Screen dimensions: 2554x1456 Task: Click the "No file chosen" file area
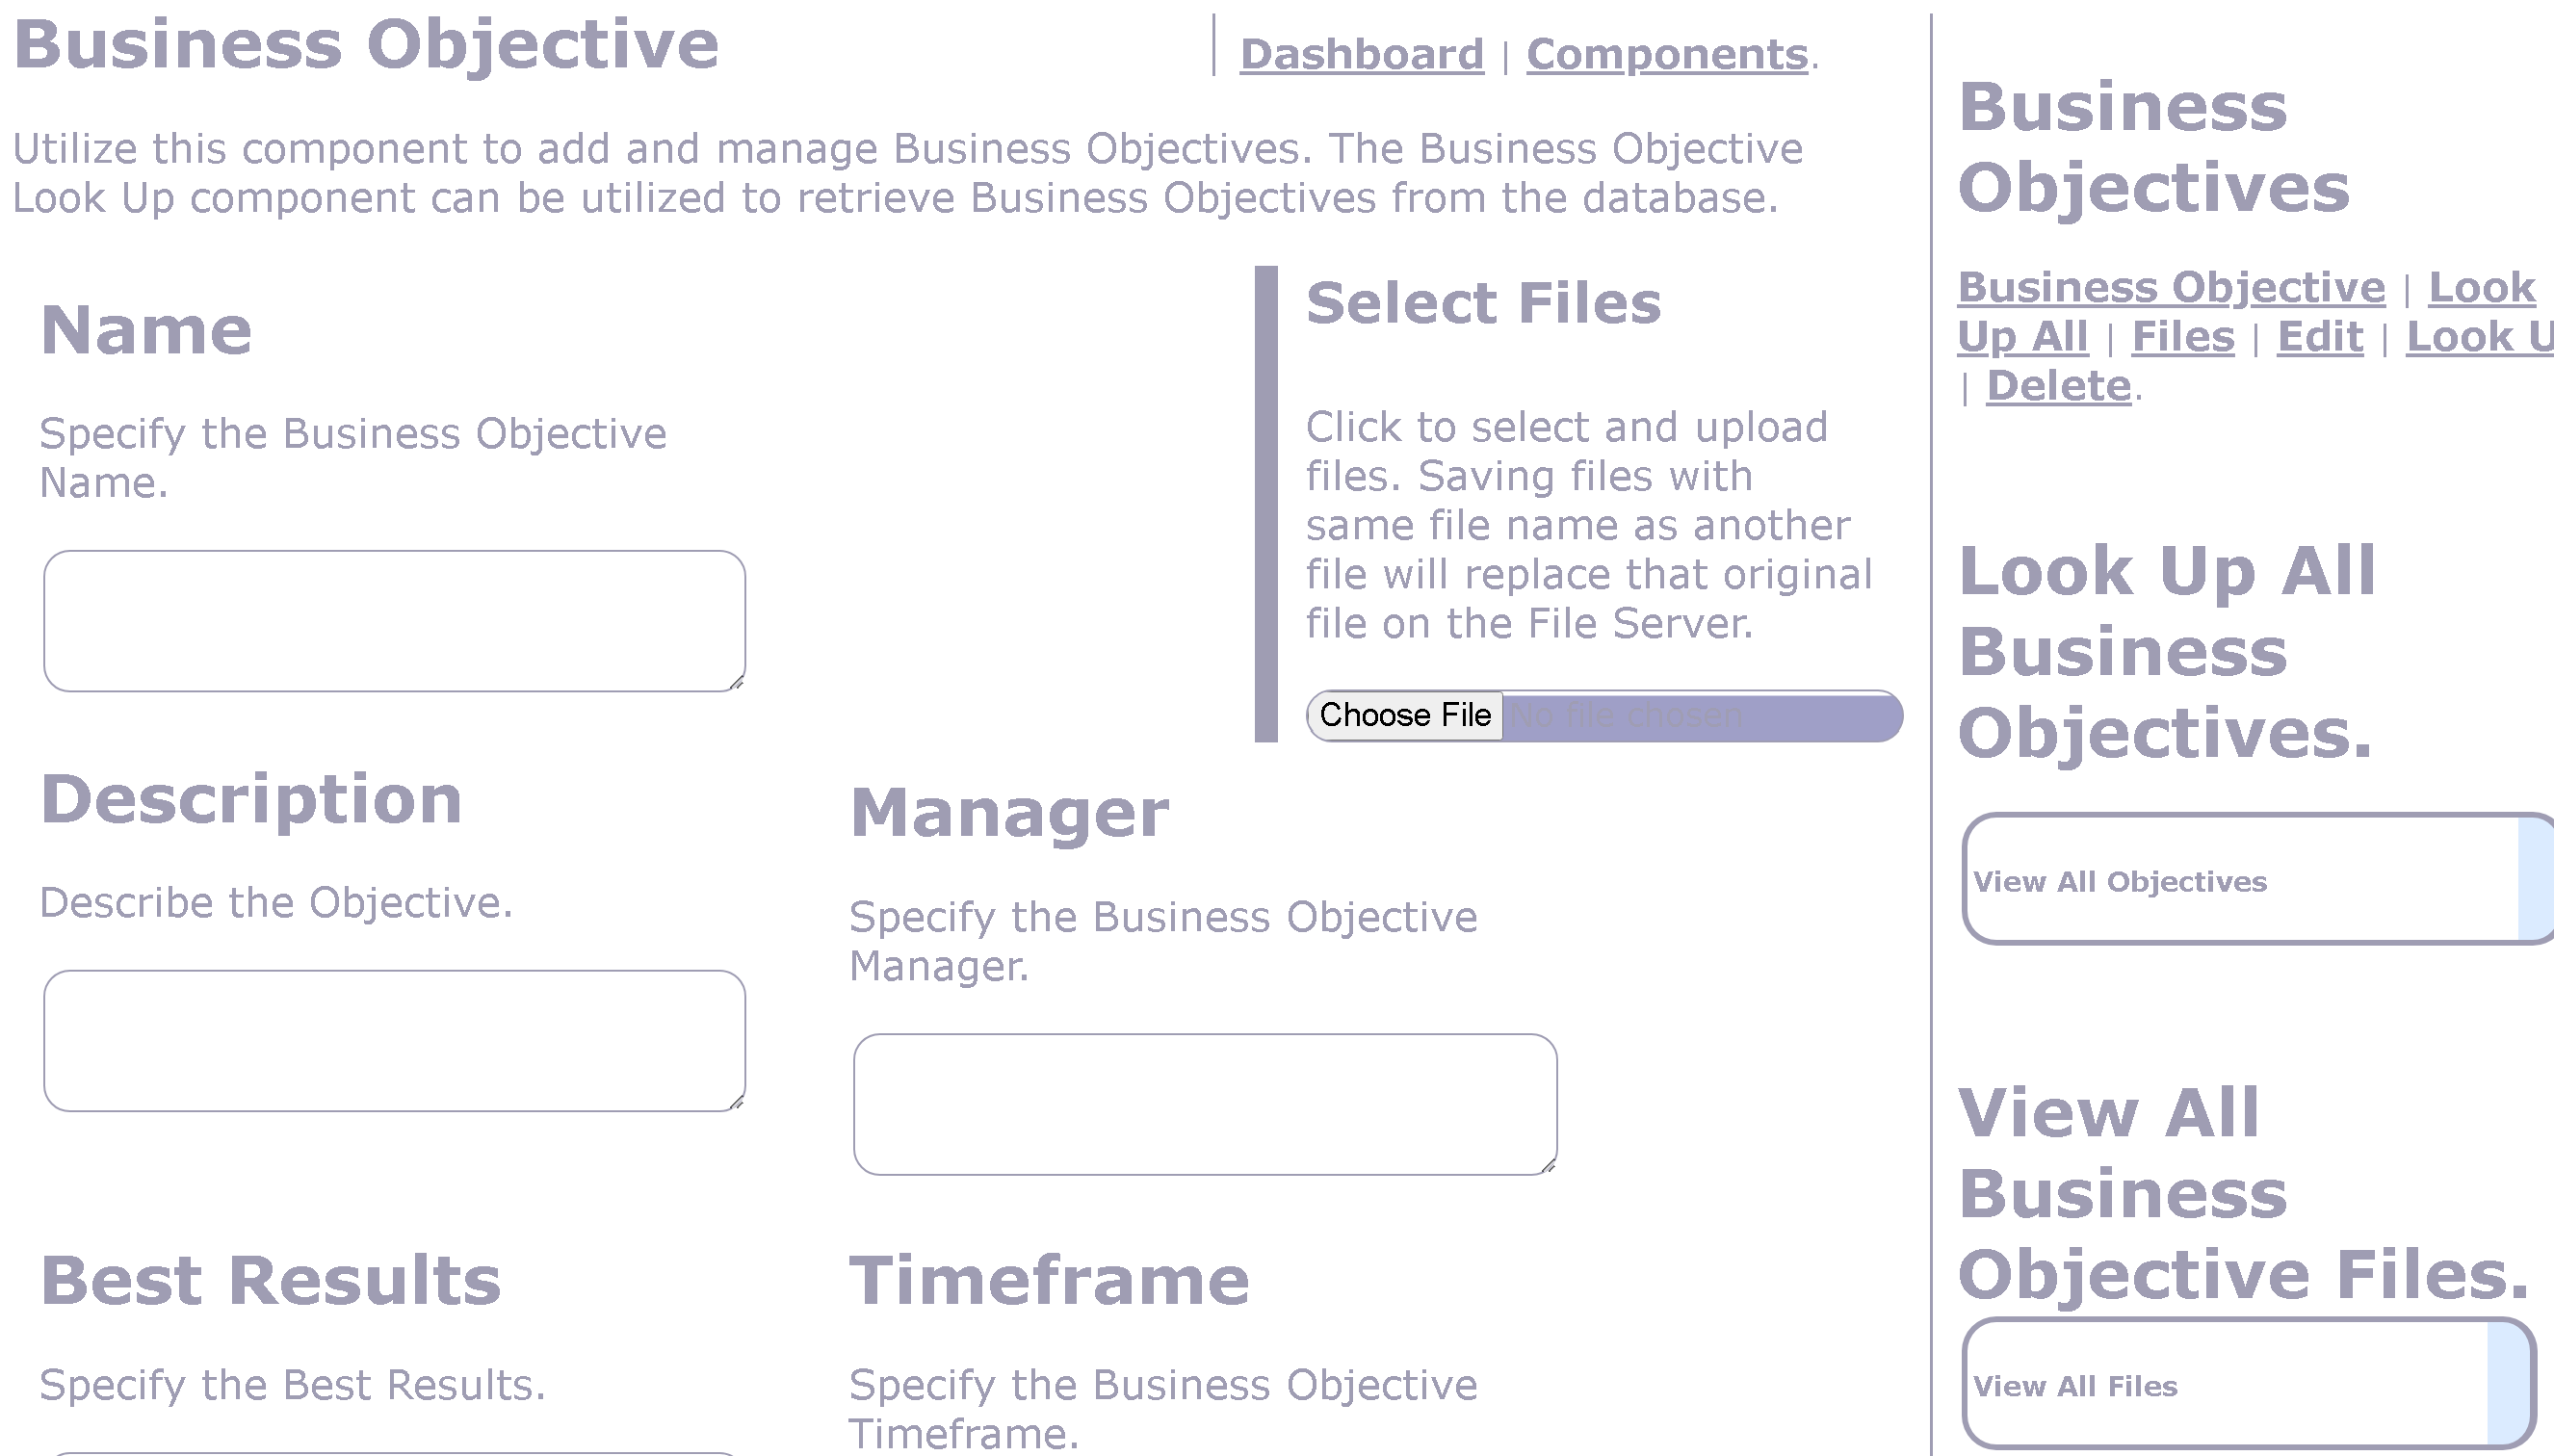(x=1700, y=716)
